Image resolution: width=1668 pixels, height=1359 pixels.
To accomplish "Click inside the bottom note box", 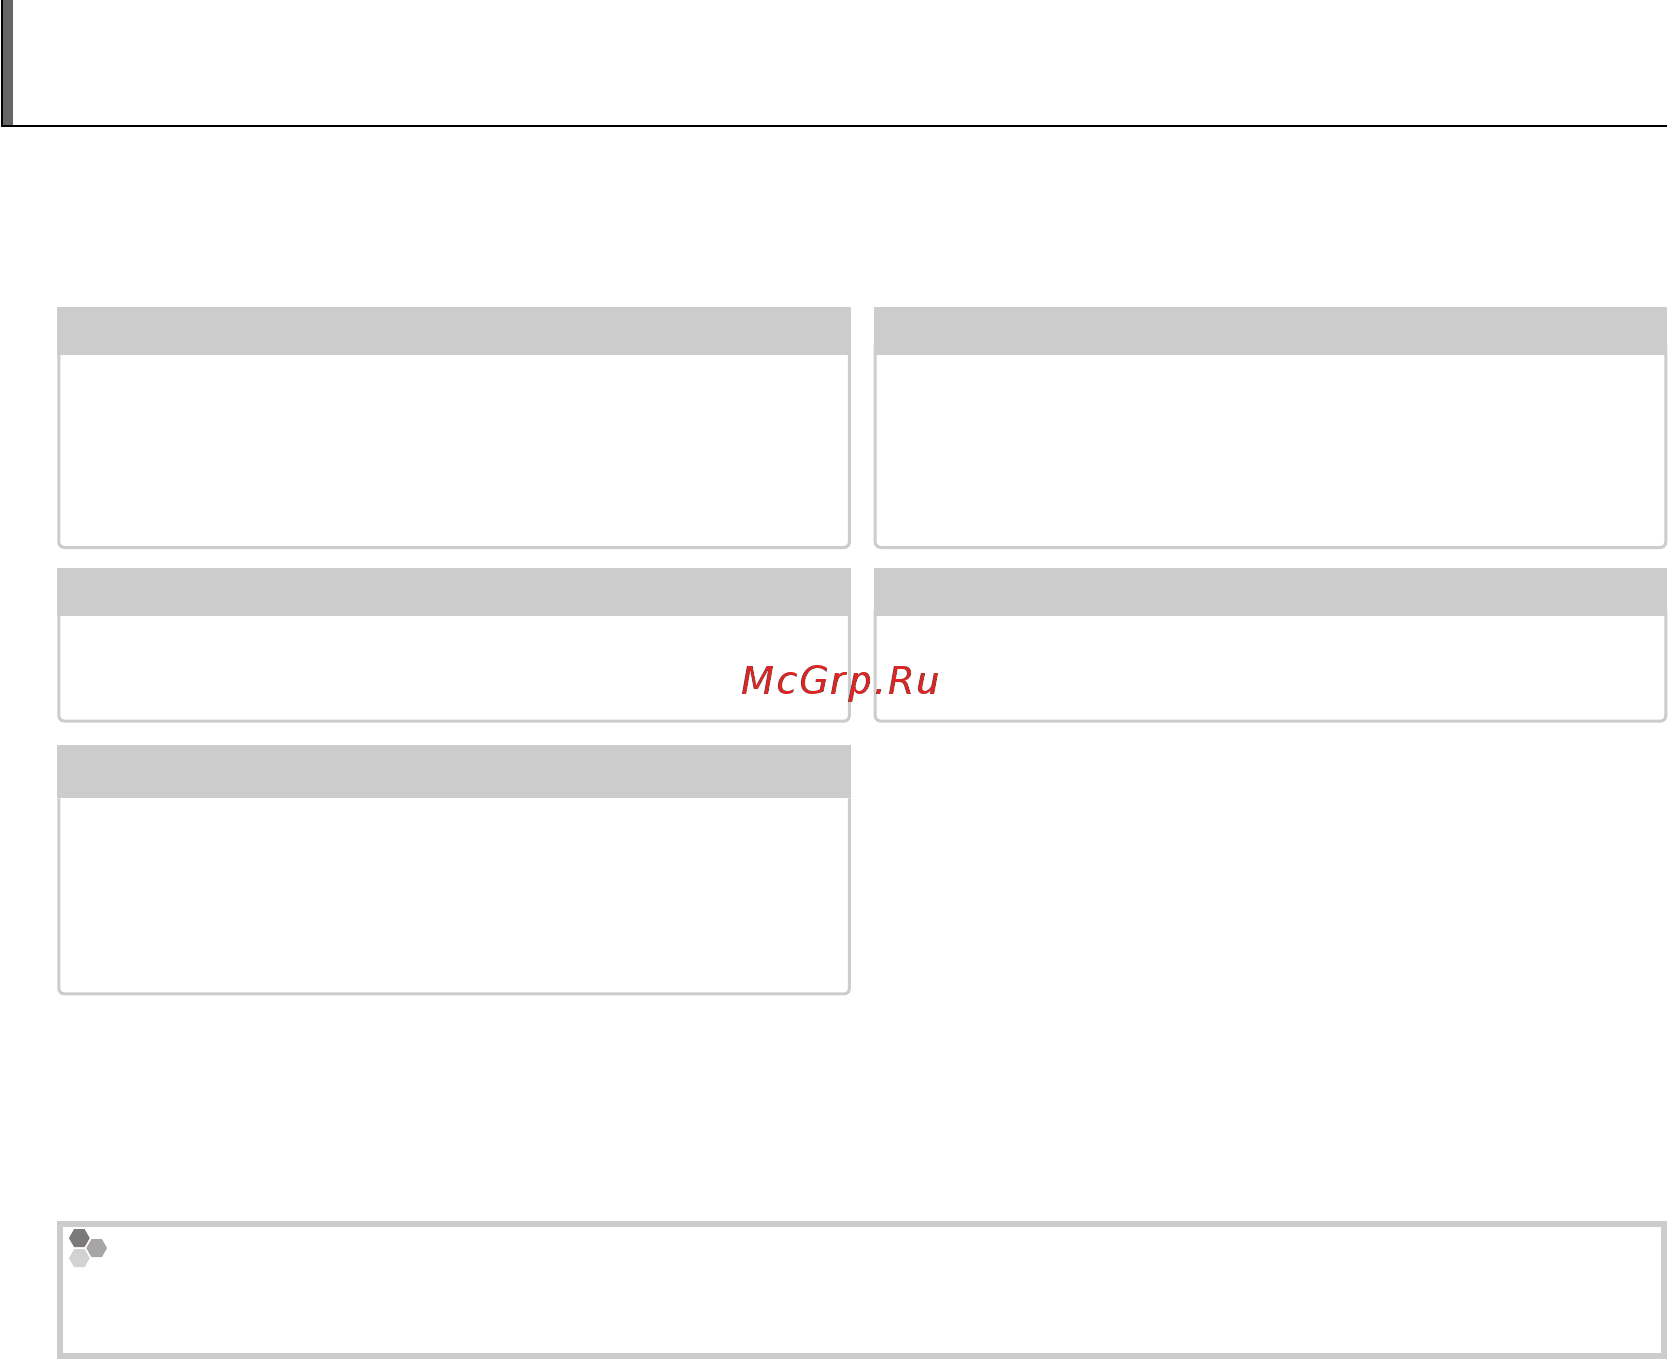I will coord(862,1290).
